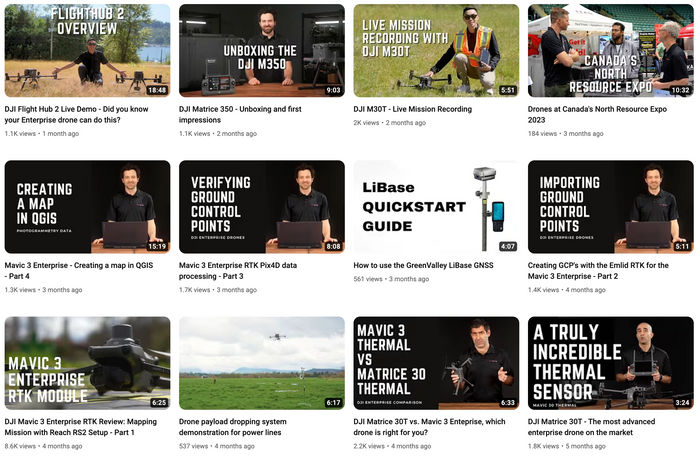Open the drone payload dropping field thumbnail
Image resolution: width=700 pixels, height=456 pixels.
tap(262, 363)
